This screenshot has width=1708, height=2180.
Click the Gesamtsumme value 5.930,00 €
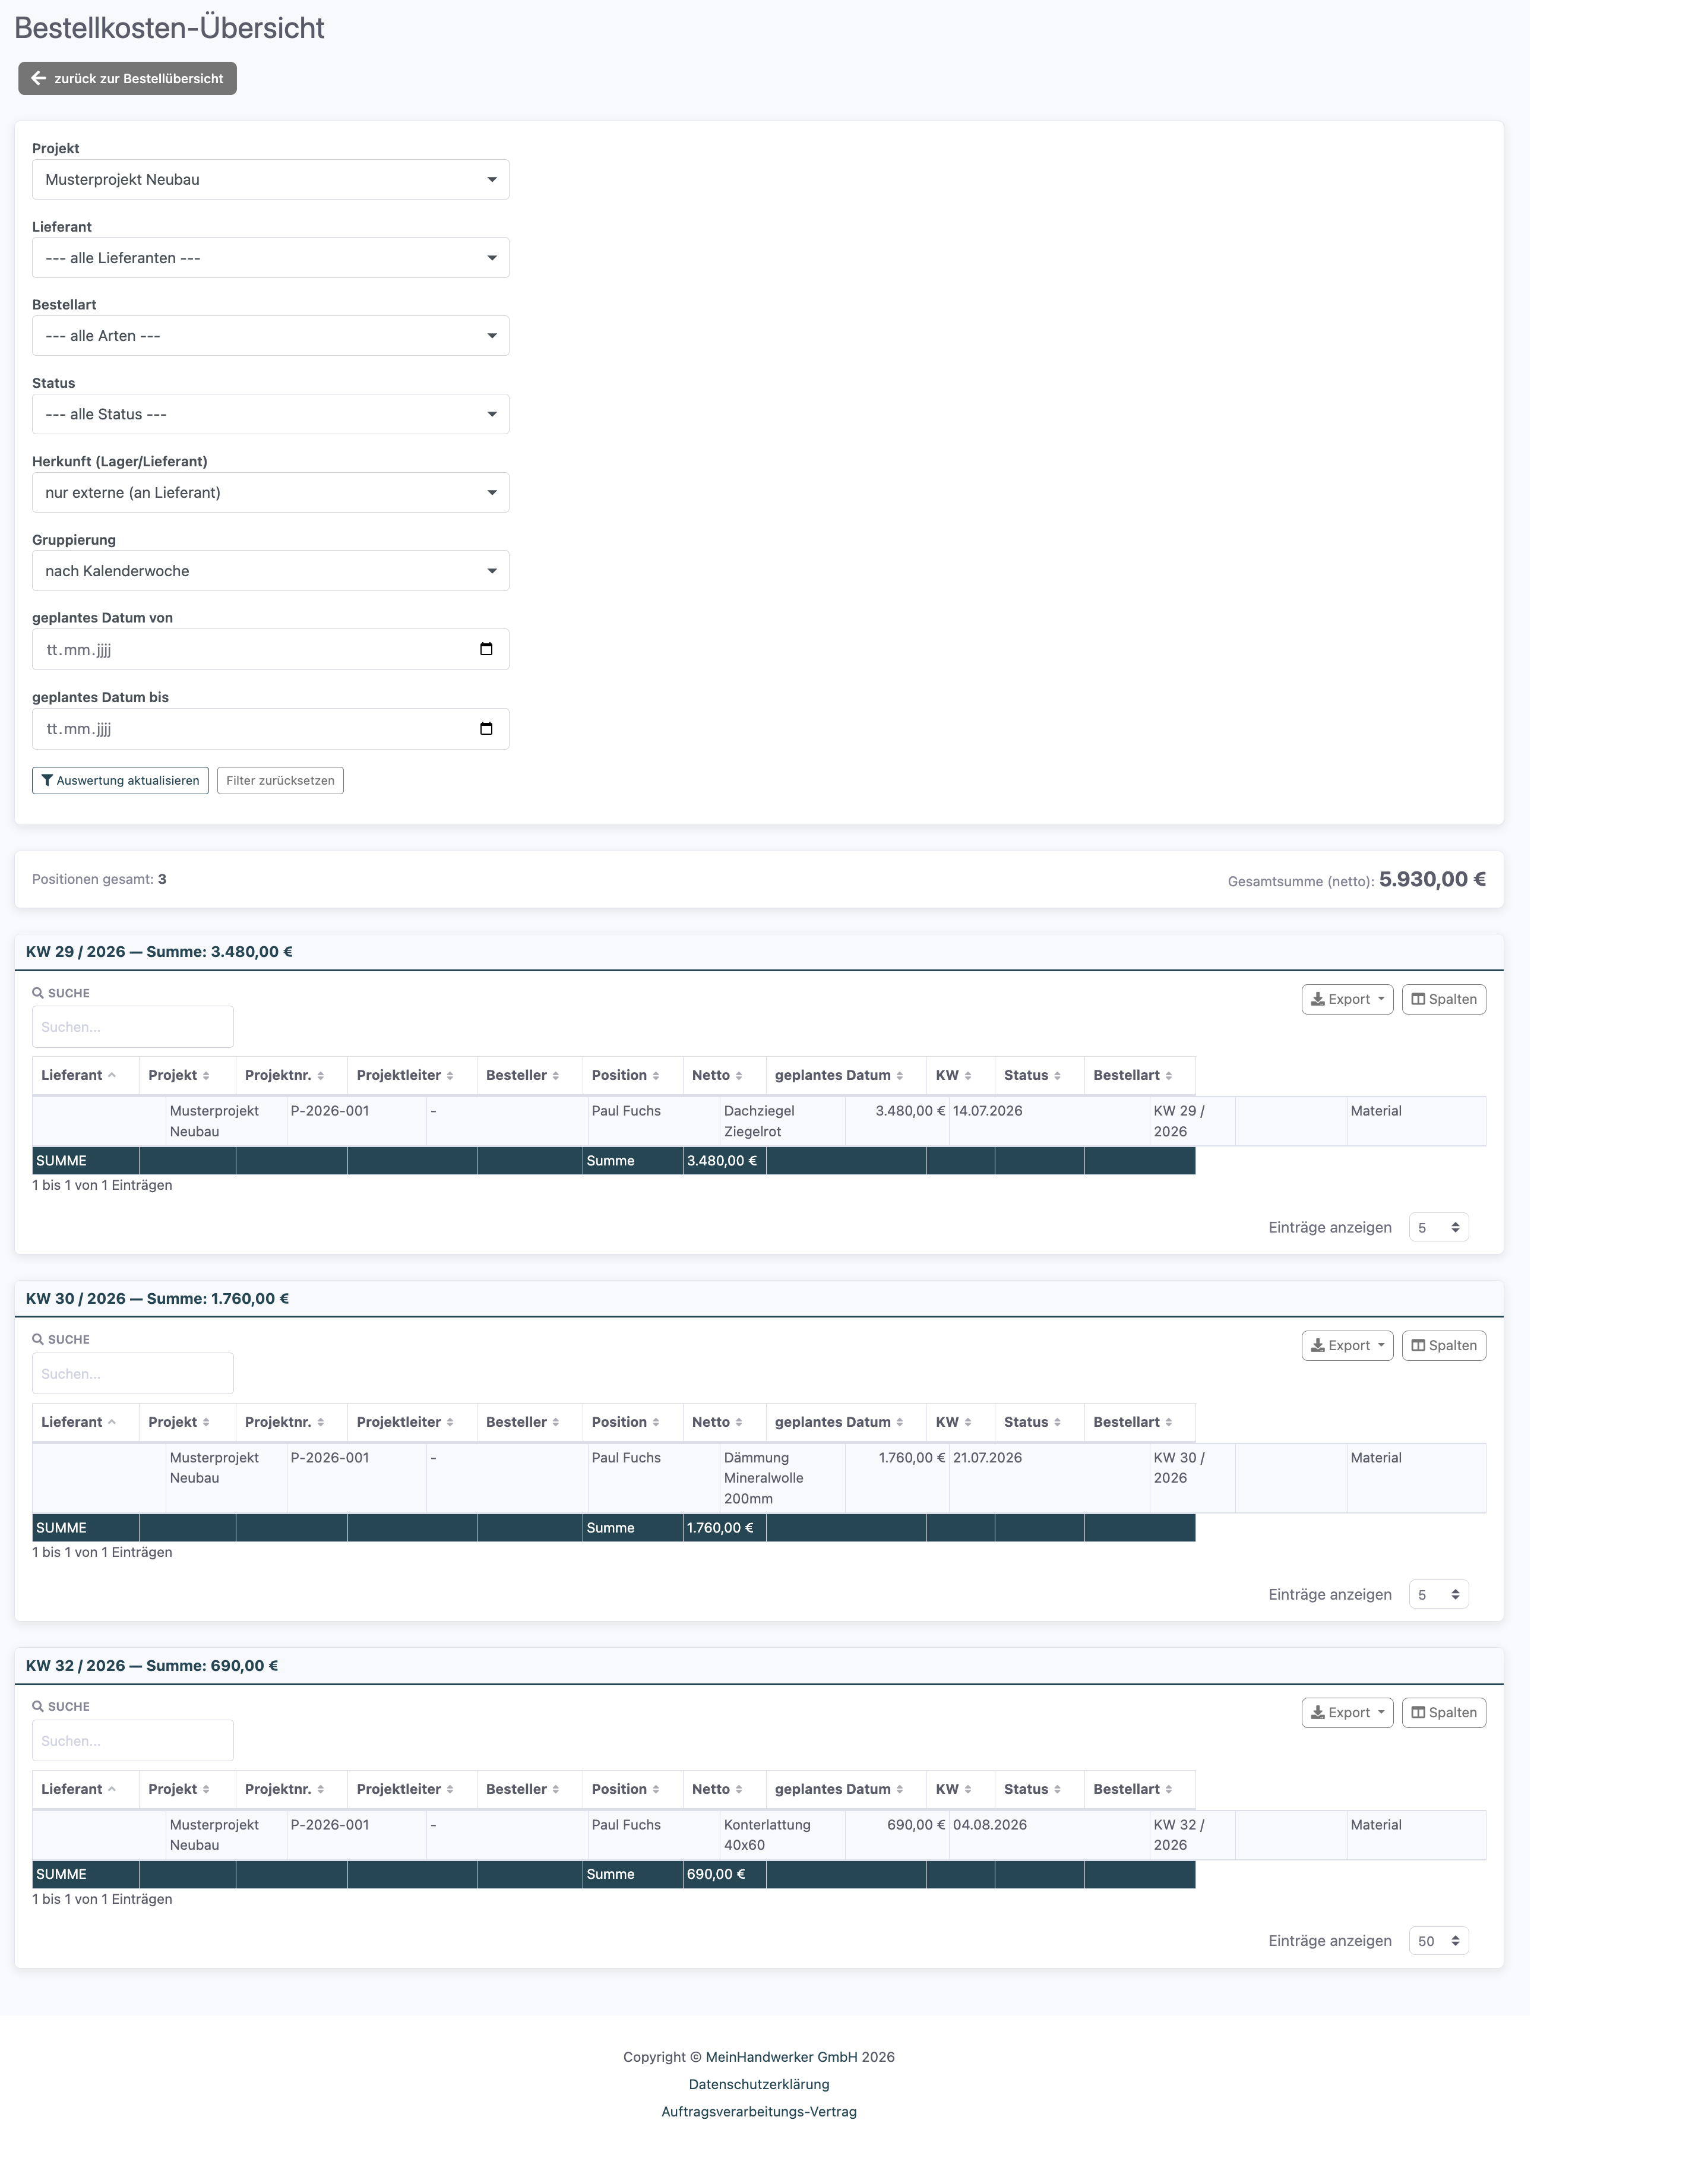1432,880
